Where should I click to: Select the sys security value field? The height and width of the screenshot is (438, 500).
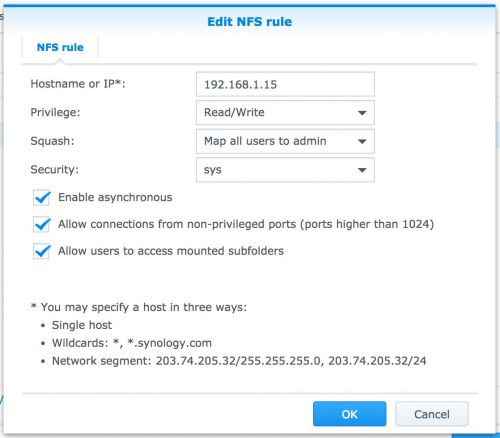pos(285,170)
